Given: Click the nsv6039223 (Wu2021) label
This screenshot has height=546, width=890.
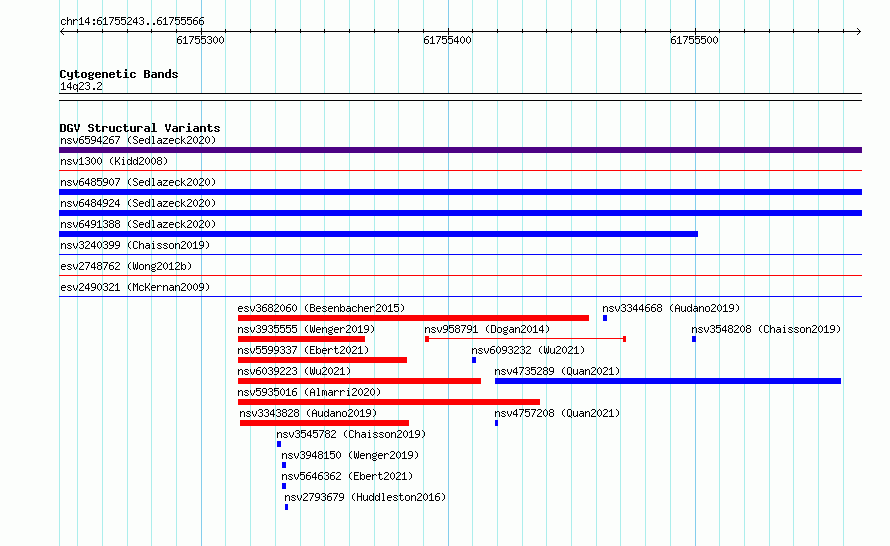Looking at the screenshot, I should 294,371.
